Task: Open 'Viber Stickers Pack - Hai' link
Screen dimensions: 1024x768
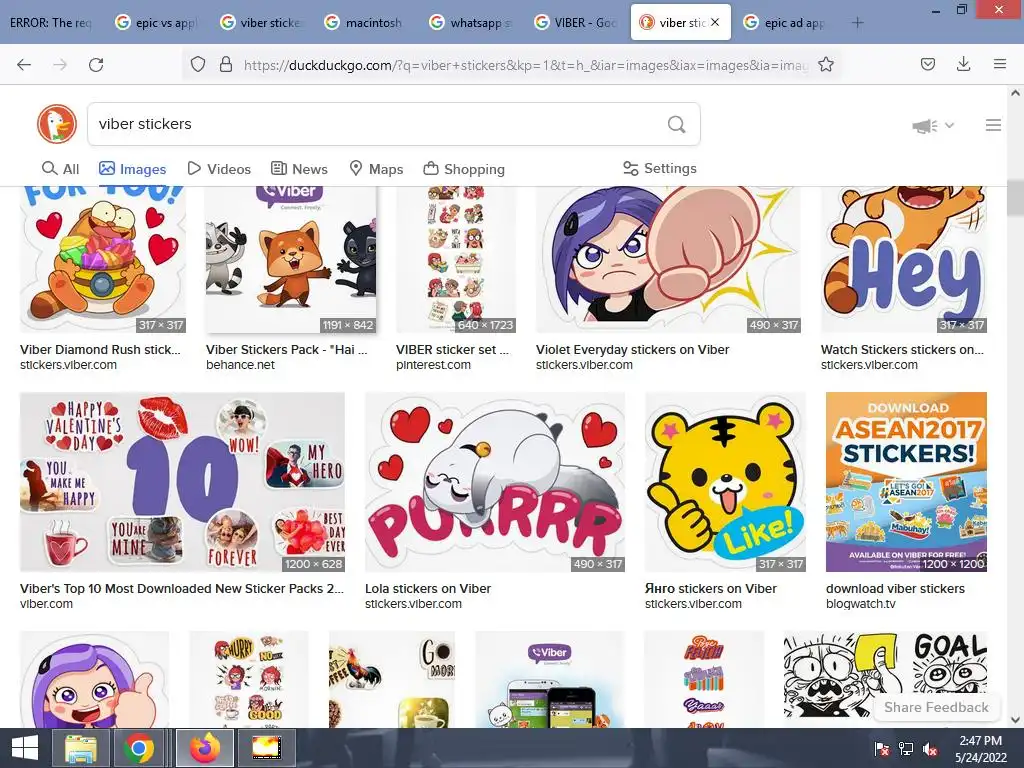Action: [x=287, y=349]
